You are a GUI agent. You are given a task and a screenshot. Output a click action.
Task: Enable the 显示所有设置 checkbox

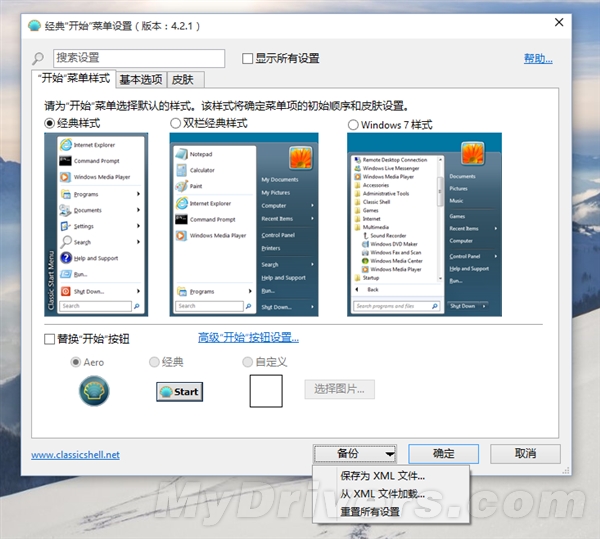pyautogui.click(x=248, y=59)
